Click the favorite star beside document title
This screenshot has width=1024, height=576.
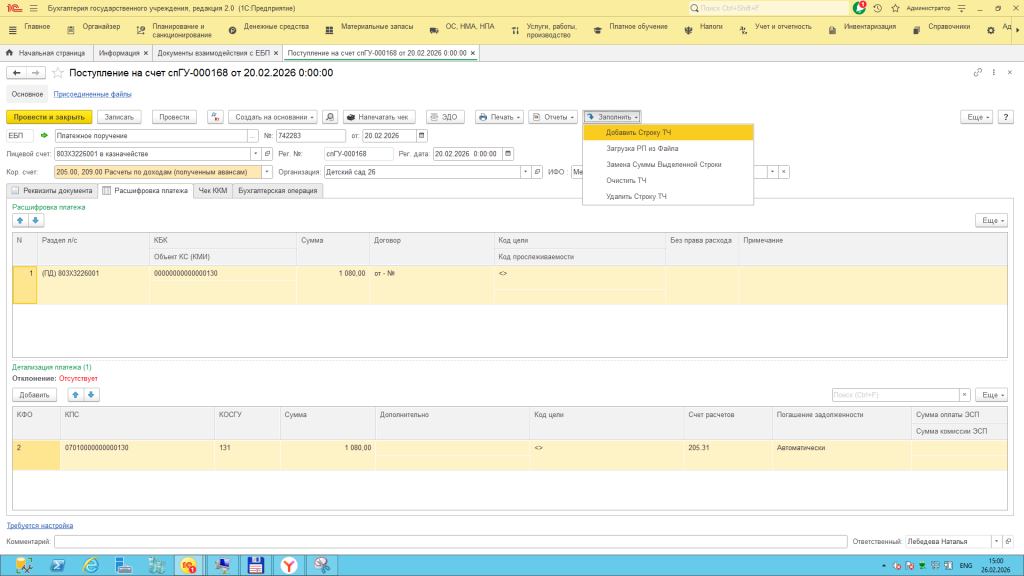58,73
